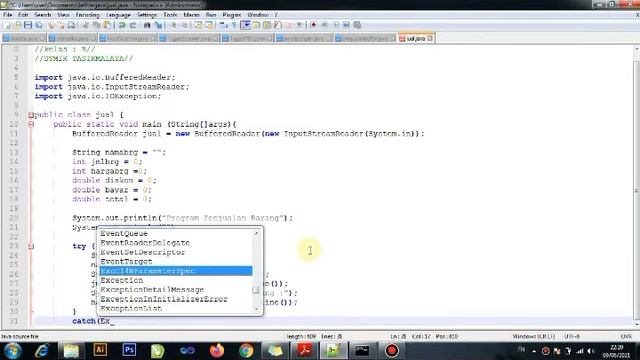The height and width of the screenshot is (360, 640).
Task: Open the Language menu
Action: pyautogui.click(x=118, y=15)
